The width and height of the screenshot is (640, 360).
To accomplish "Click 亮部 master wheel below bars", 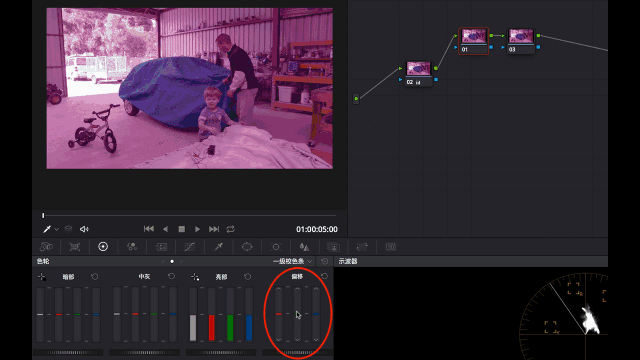I will coord(221,352).
